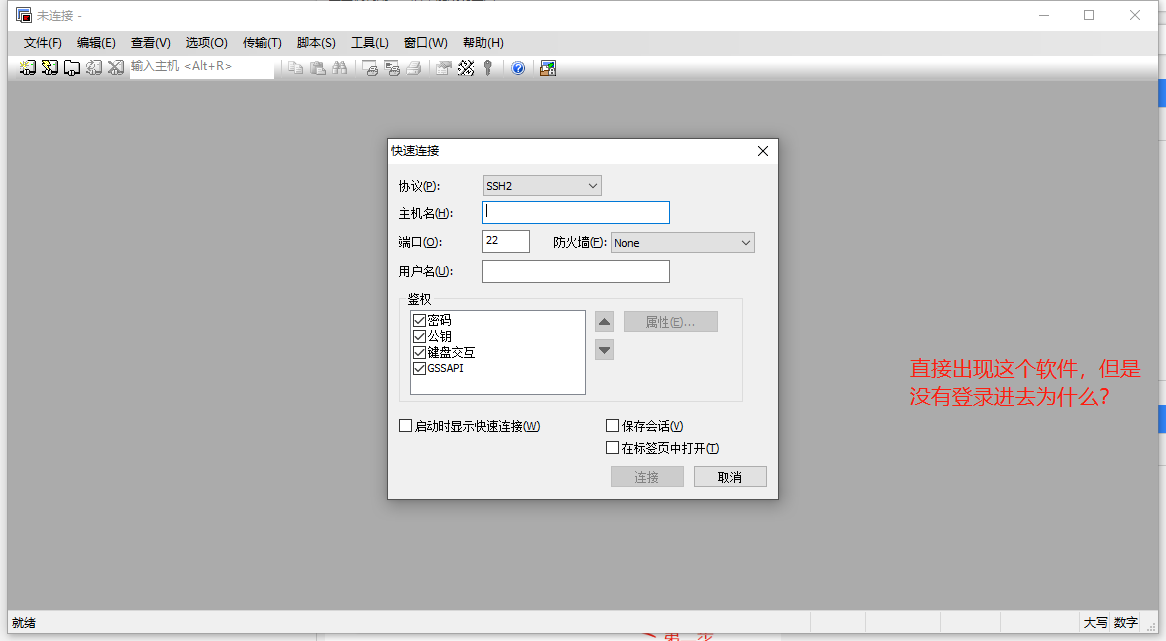The width and height of the screenshot is (1166, 641).
Task: Click the Connect toolbar icon
Action: [28, 68]
